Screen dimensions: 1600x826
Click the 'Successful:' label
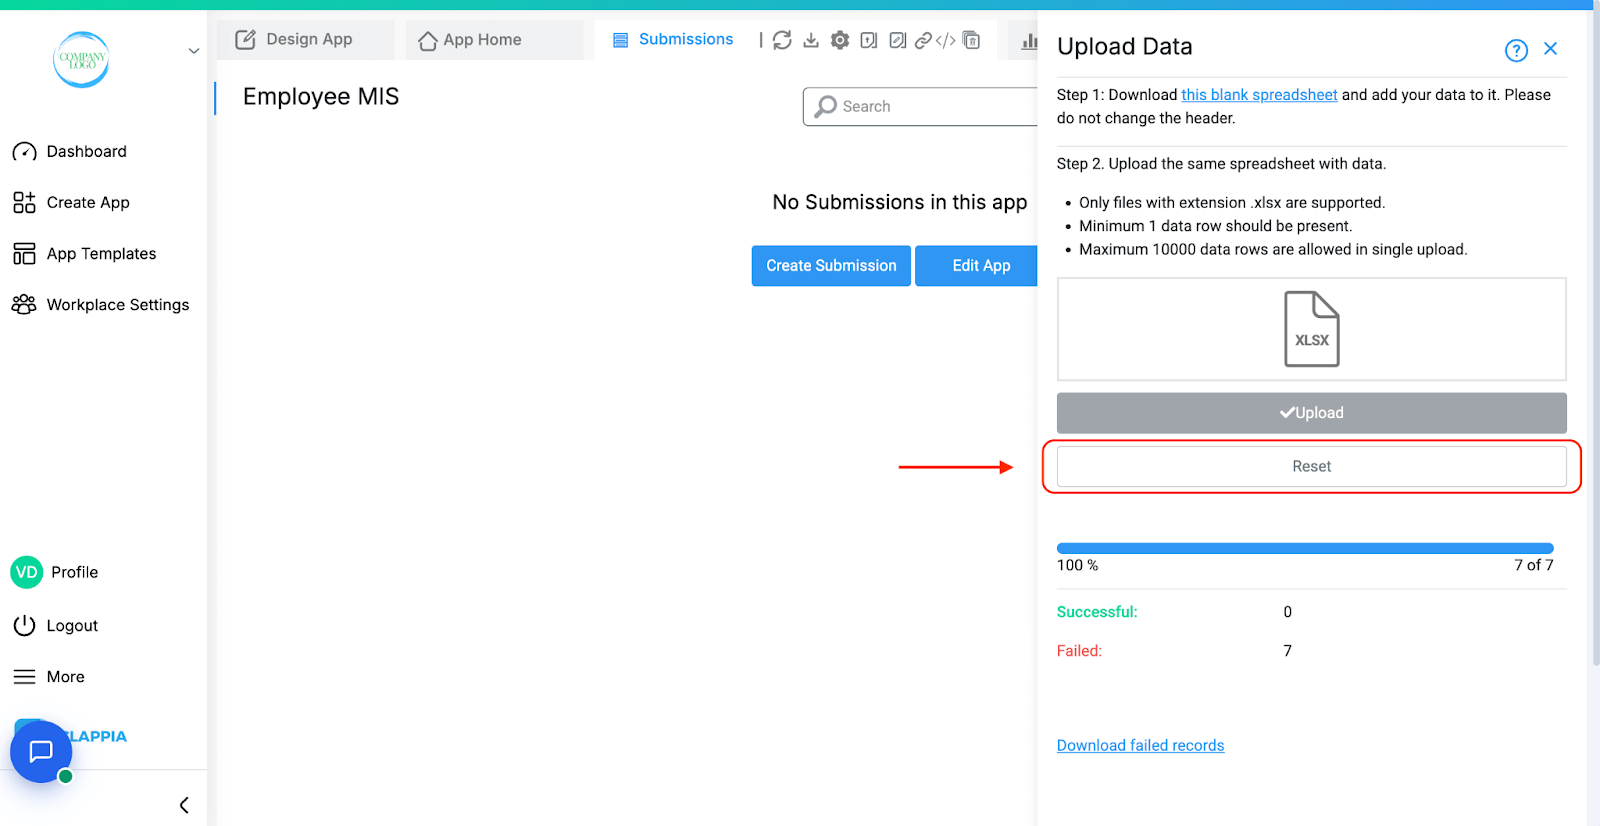tap(1097, 612)
